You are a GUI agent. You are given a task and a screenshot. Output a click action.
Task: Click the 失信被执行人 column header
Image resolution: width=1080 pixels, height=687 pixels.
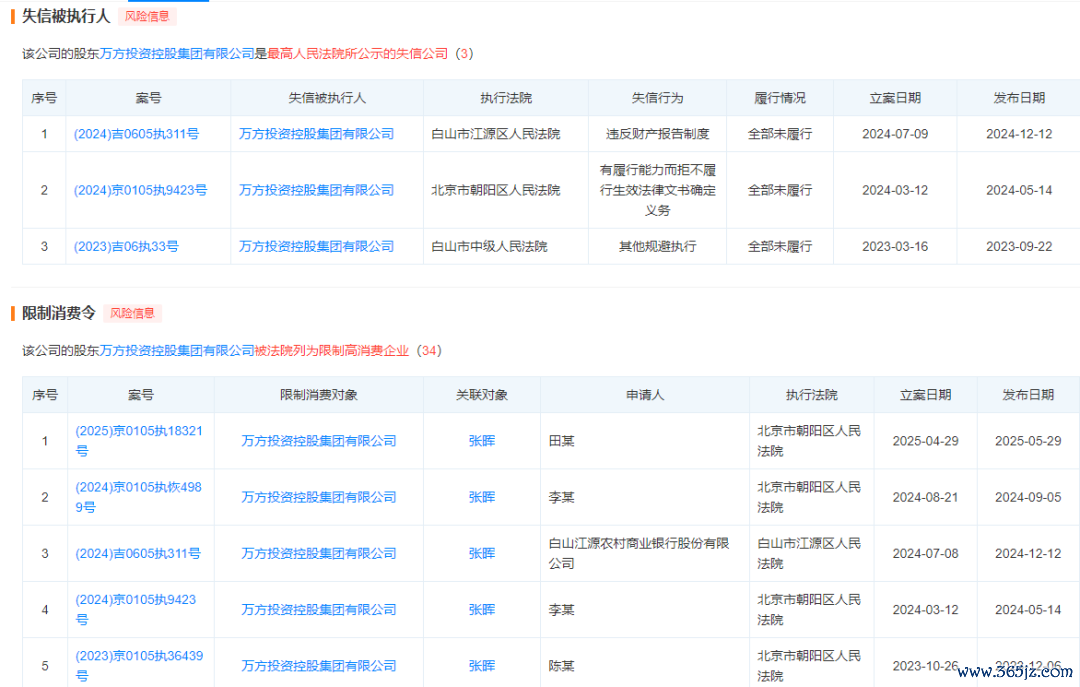click(x=326, y=98)
